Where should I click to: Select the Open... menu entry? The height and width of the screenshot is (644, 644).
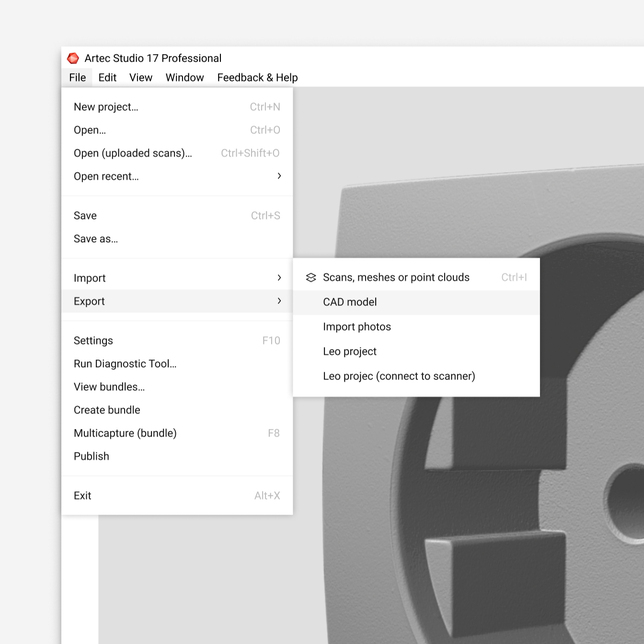click(177, 130)
